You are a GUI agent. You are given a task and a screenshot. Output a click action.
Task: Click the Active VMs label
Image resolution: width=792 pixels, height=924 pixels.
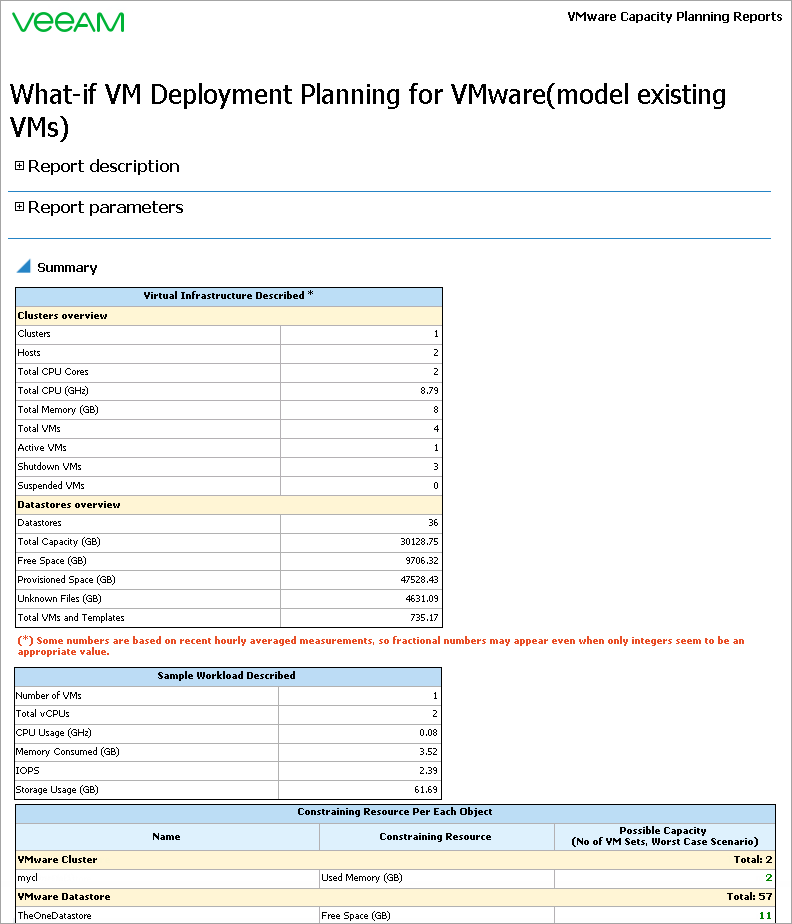(42, 448)
